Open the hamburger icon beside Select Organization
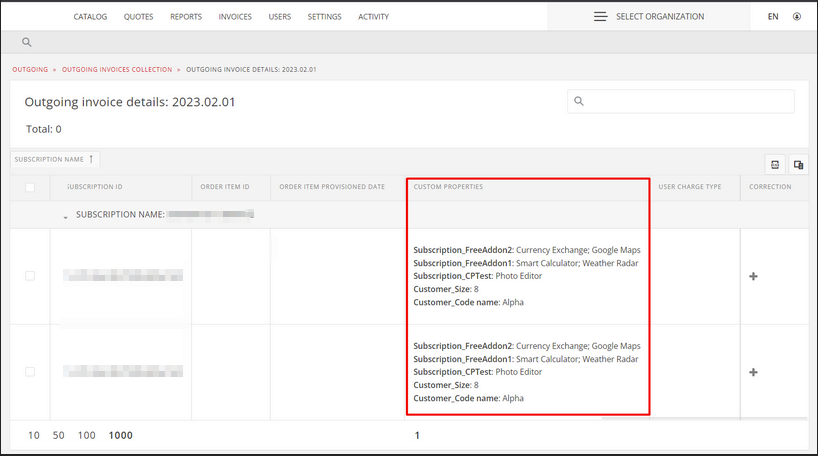 point(600,17)
